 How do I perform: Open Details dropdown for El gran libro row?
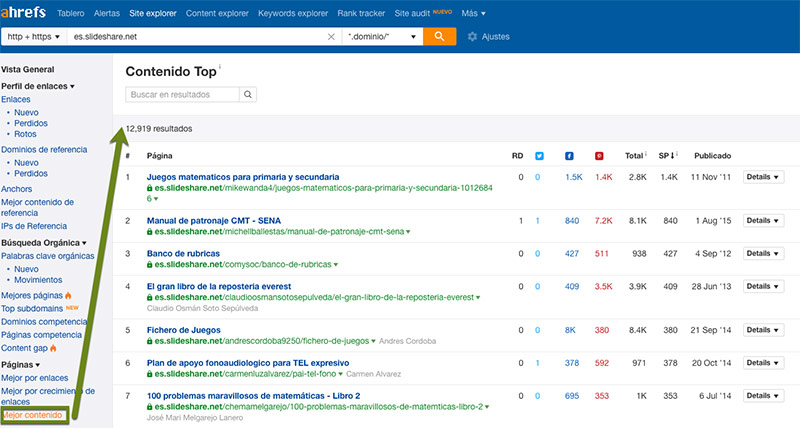coord(763,286)
